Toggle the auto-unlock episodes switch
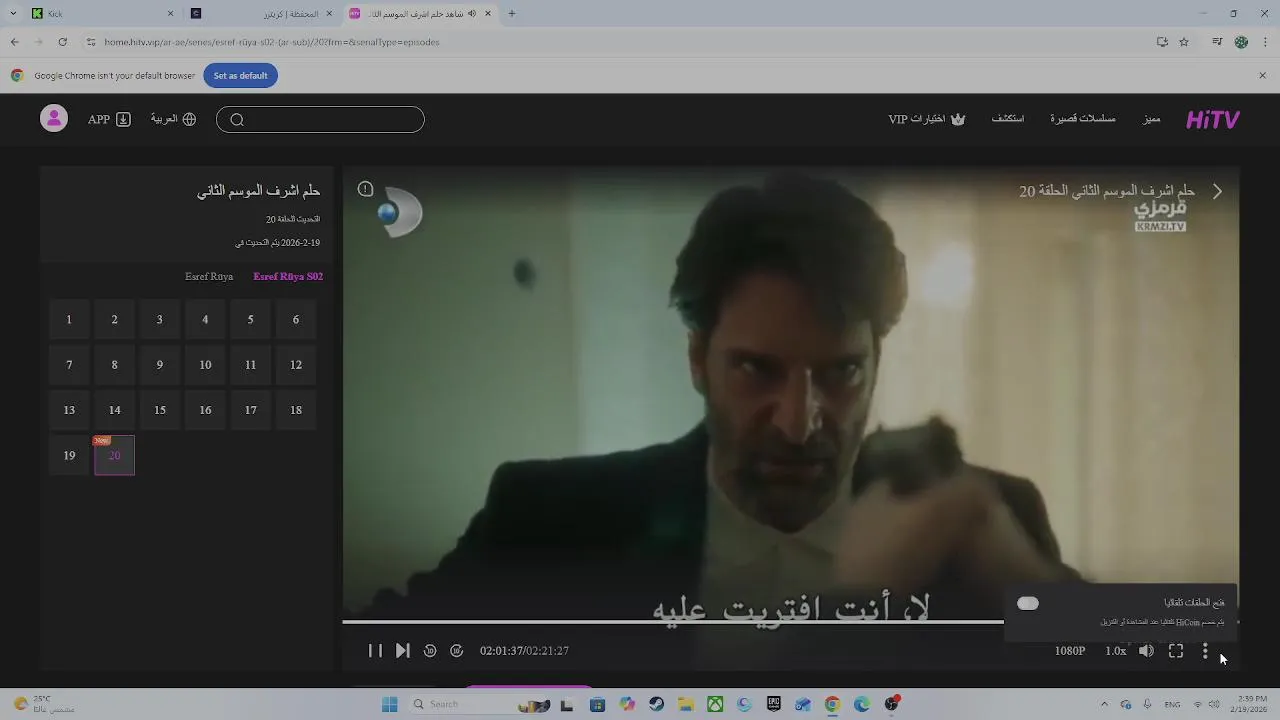1280x720 pixels. click(1028, 603)
